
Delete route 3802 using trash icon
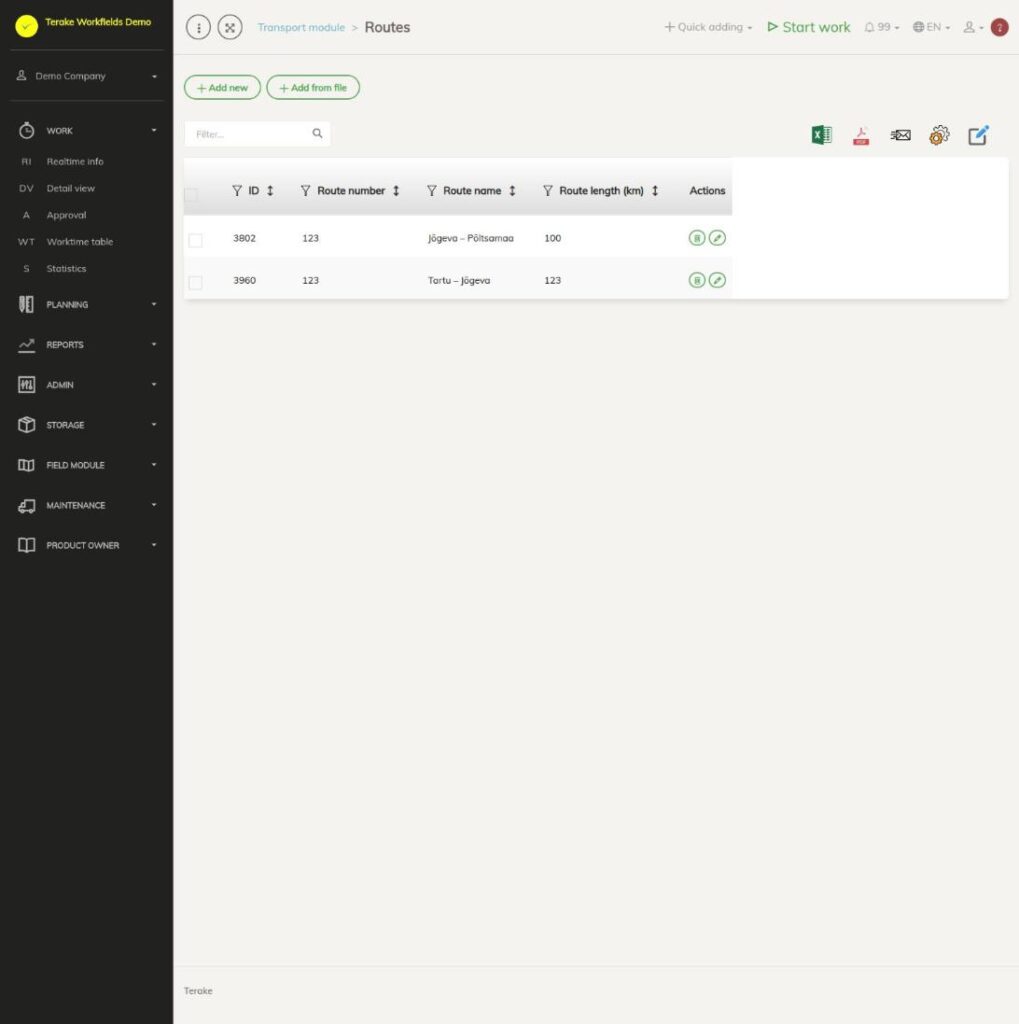697,238
